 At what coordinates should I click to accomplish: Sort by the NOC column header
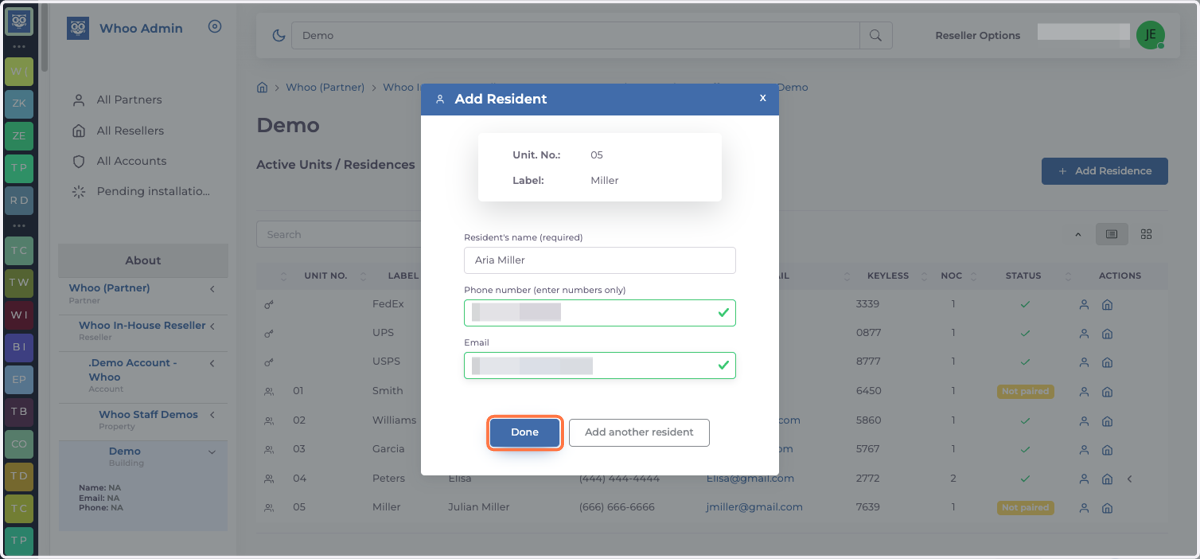951,276
